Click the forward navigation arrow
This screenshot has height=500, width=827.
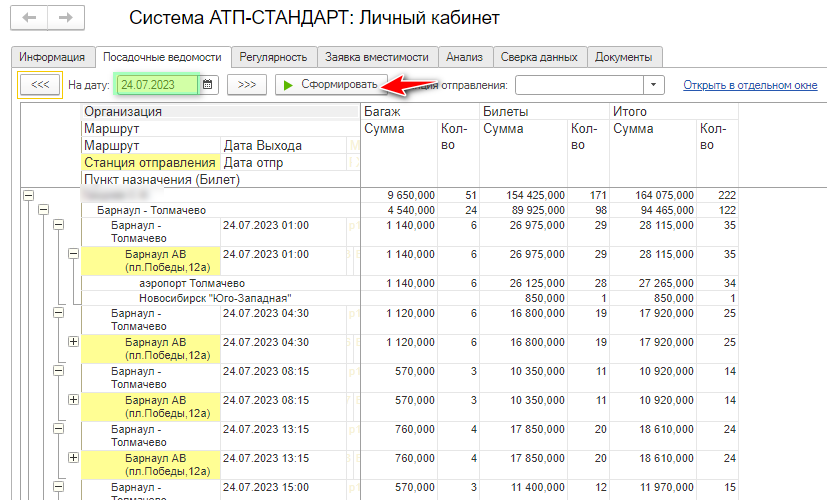(66, 18)
